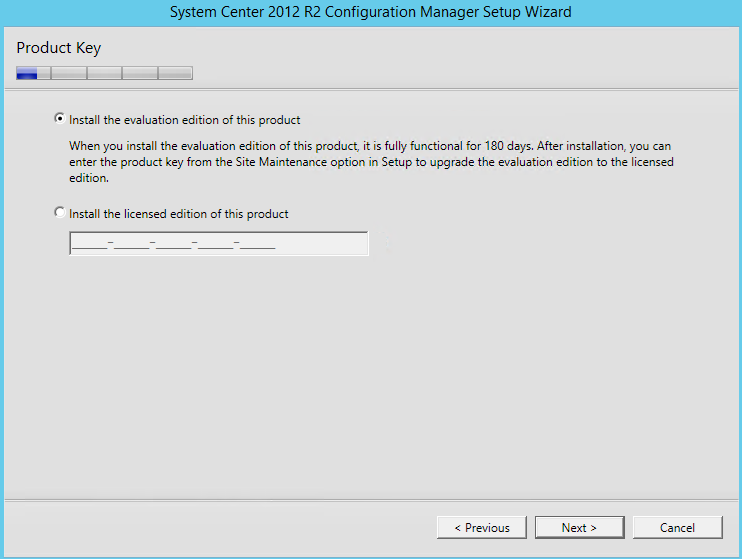Click the first segment of the key mask

coord(90,244)
